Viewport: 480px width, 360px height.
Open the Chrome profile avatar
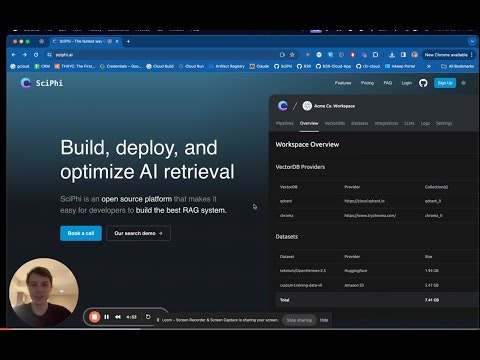pos(414,55)
